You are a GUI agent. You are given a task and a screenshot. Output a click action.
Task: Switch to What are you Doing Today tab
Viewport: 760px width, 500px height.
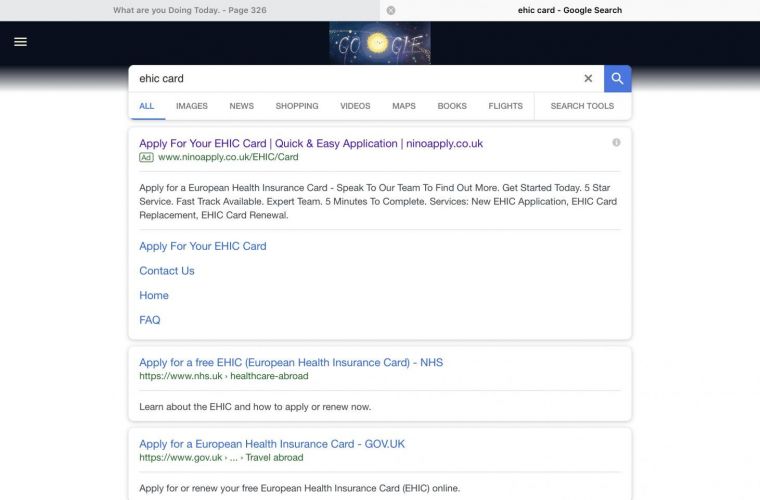click(190, 10)
